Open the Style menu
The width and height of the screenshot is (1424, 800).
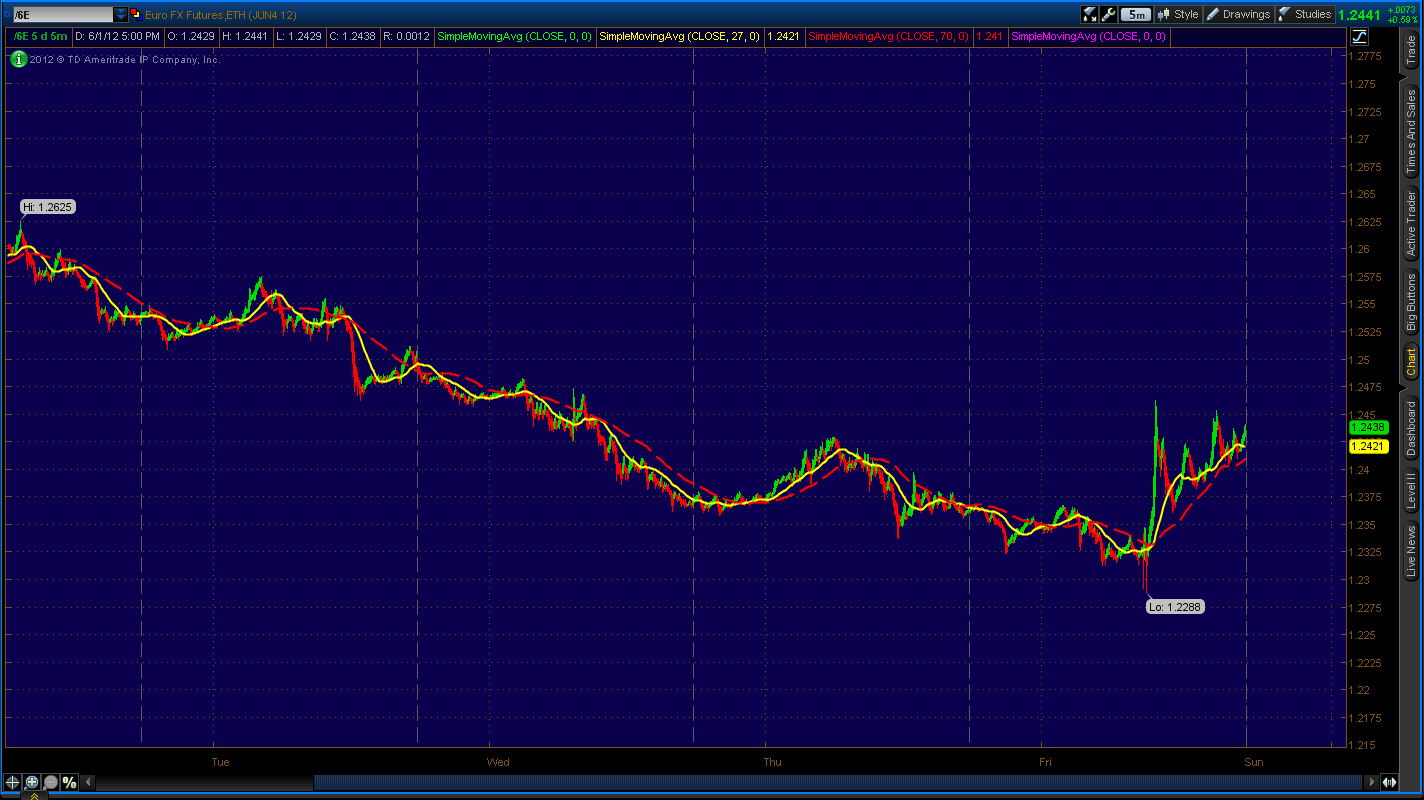pos(1178,14)
